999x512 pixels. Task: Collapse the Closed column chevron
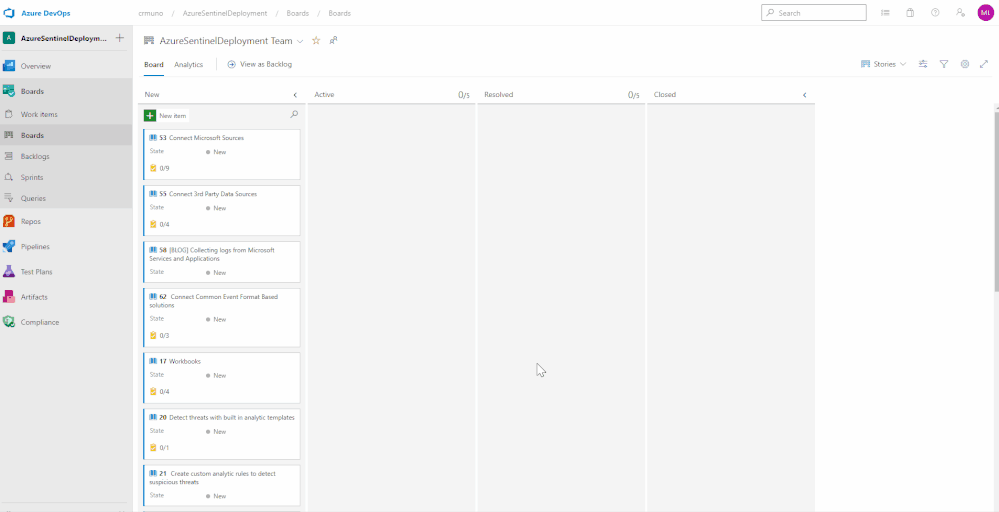(x=805, y=95)
